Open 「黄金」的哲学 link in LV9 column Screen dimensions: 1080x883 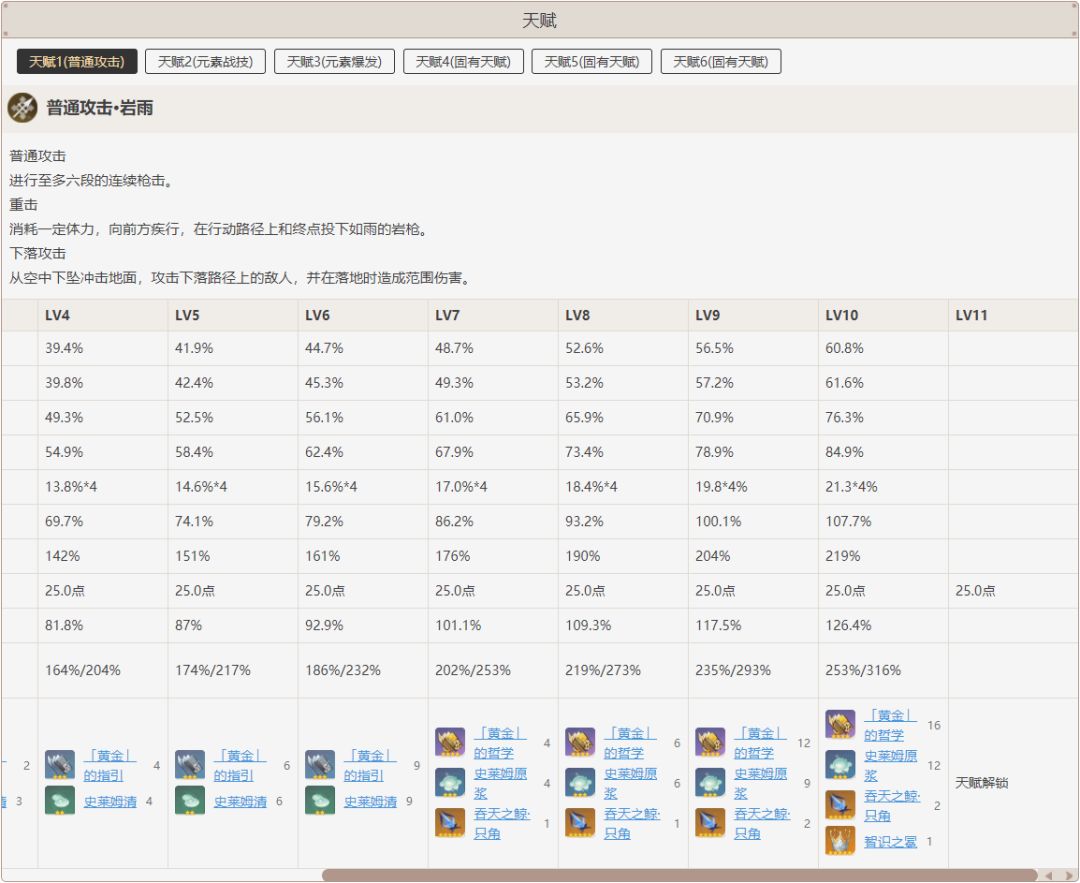coord(760,742)
